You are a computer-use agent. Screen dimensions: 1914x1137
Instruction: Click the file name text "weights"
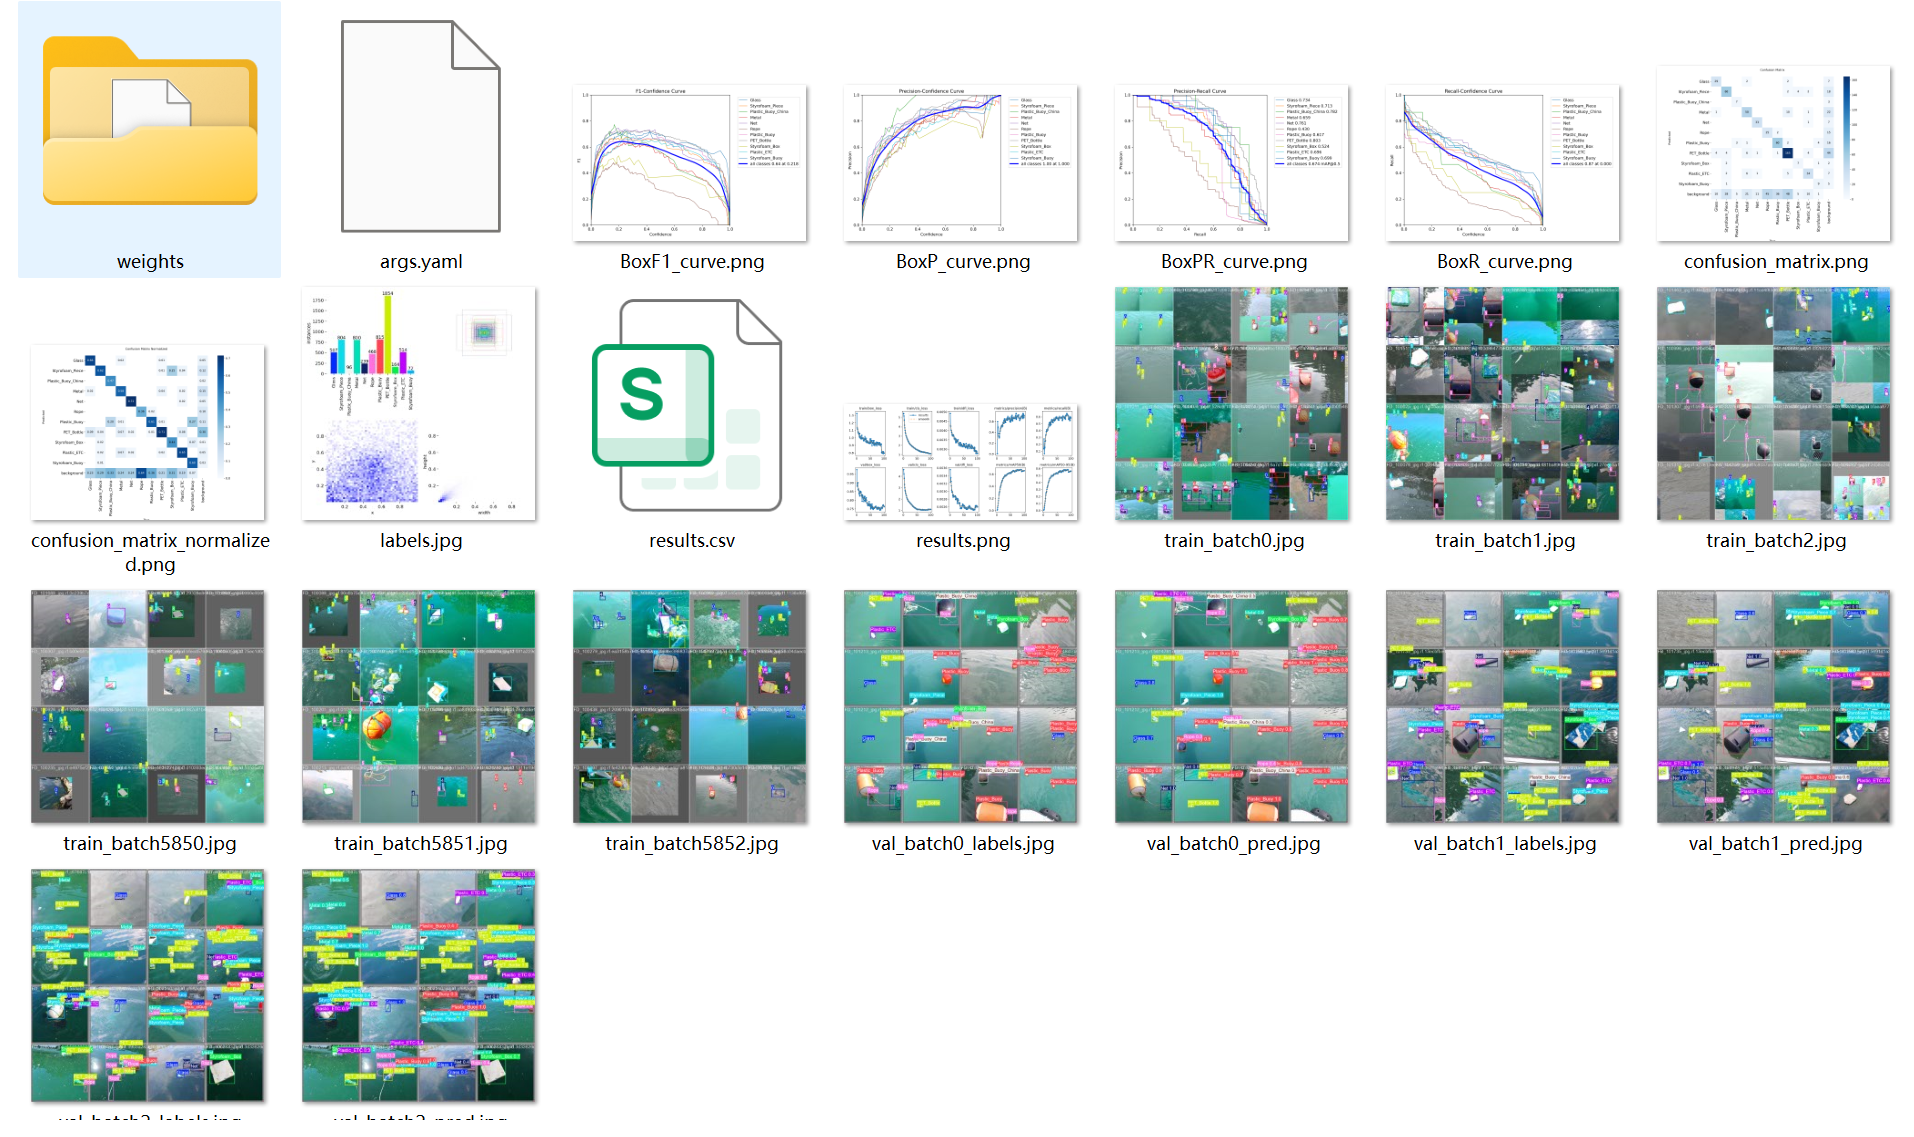(x=150, y=262)
